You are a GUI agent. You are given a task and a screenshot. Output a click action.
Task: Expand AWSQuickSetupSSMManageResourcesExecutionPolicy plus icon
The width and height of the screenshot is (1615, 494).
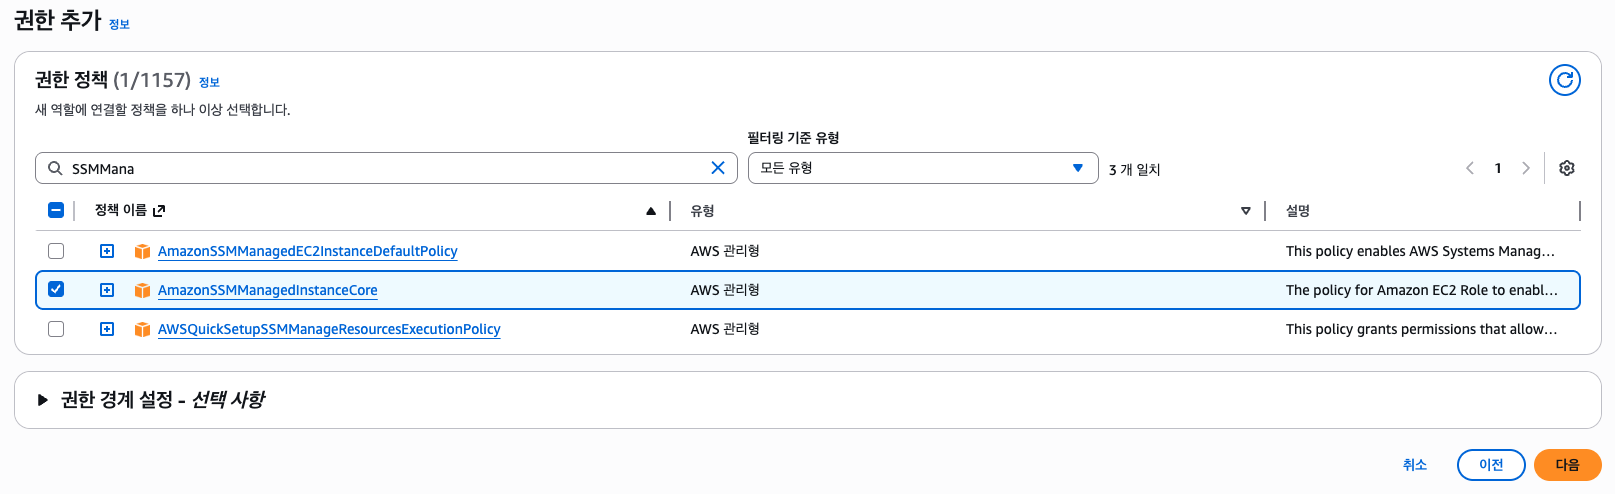[107, 329]
